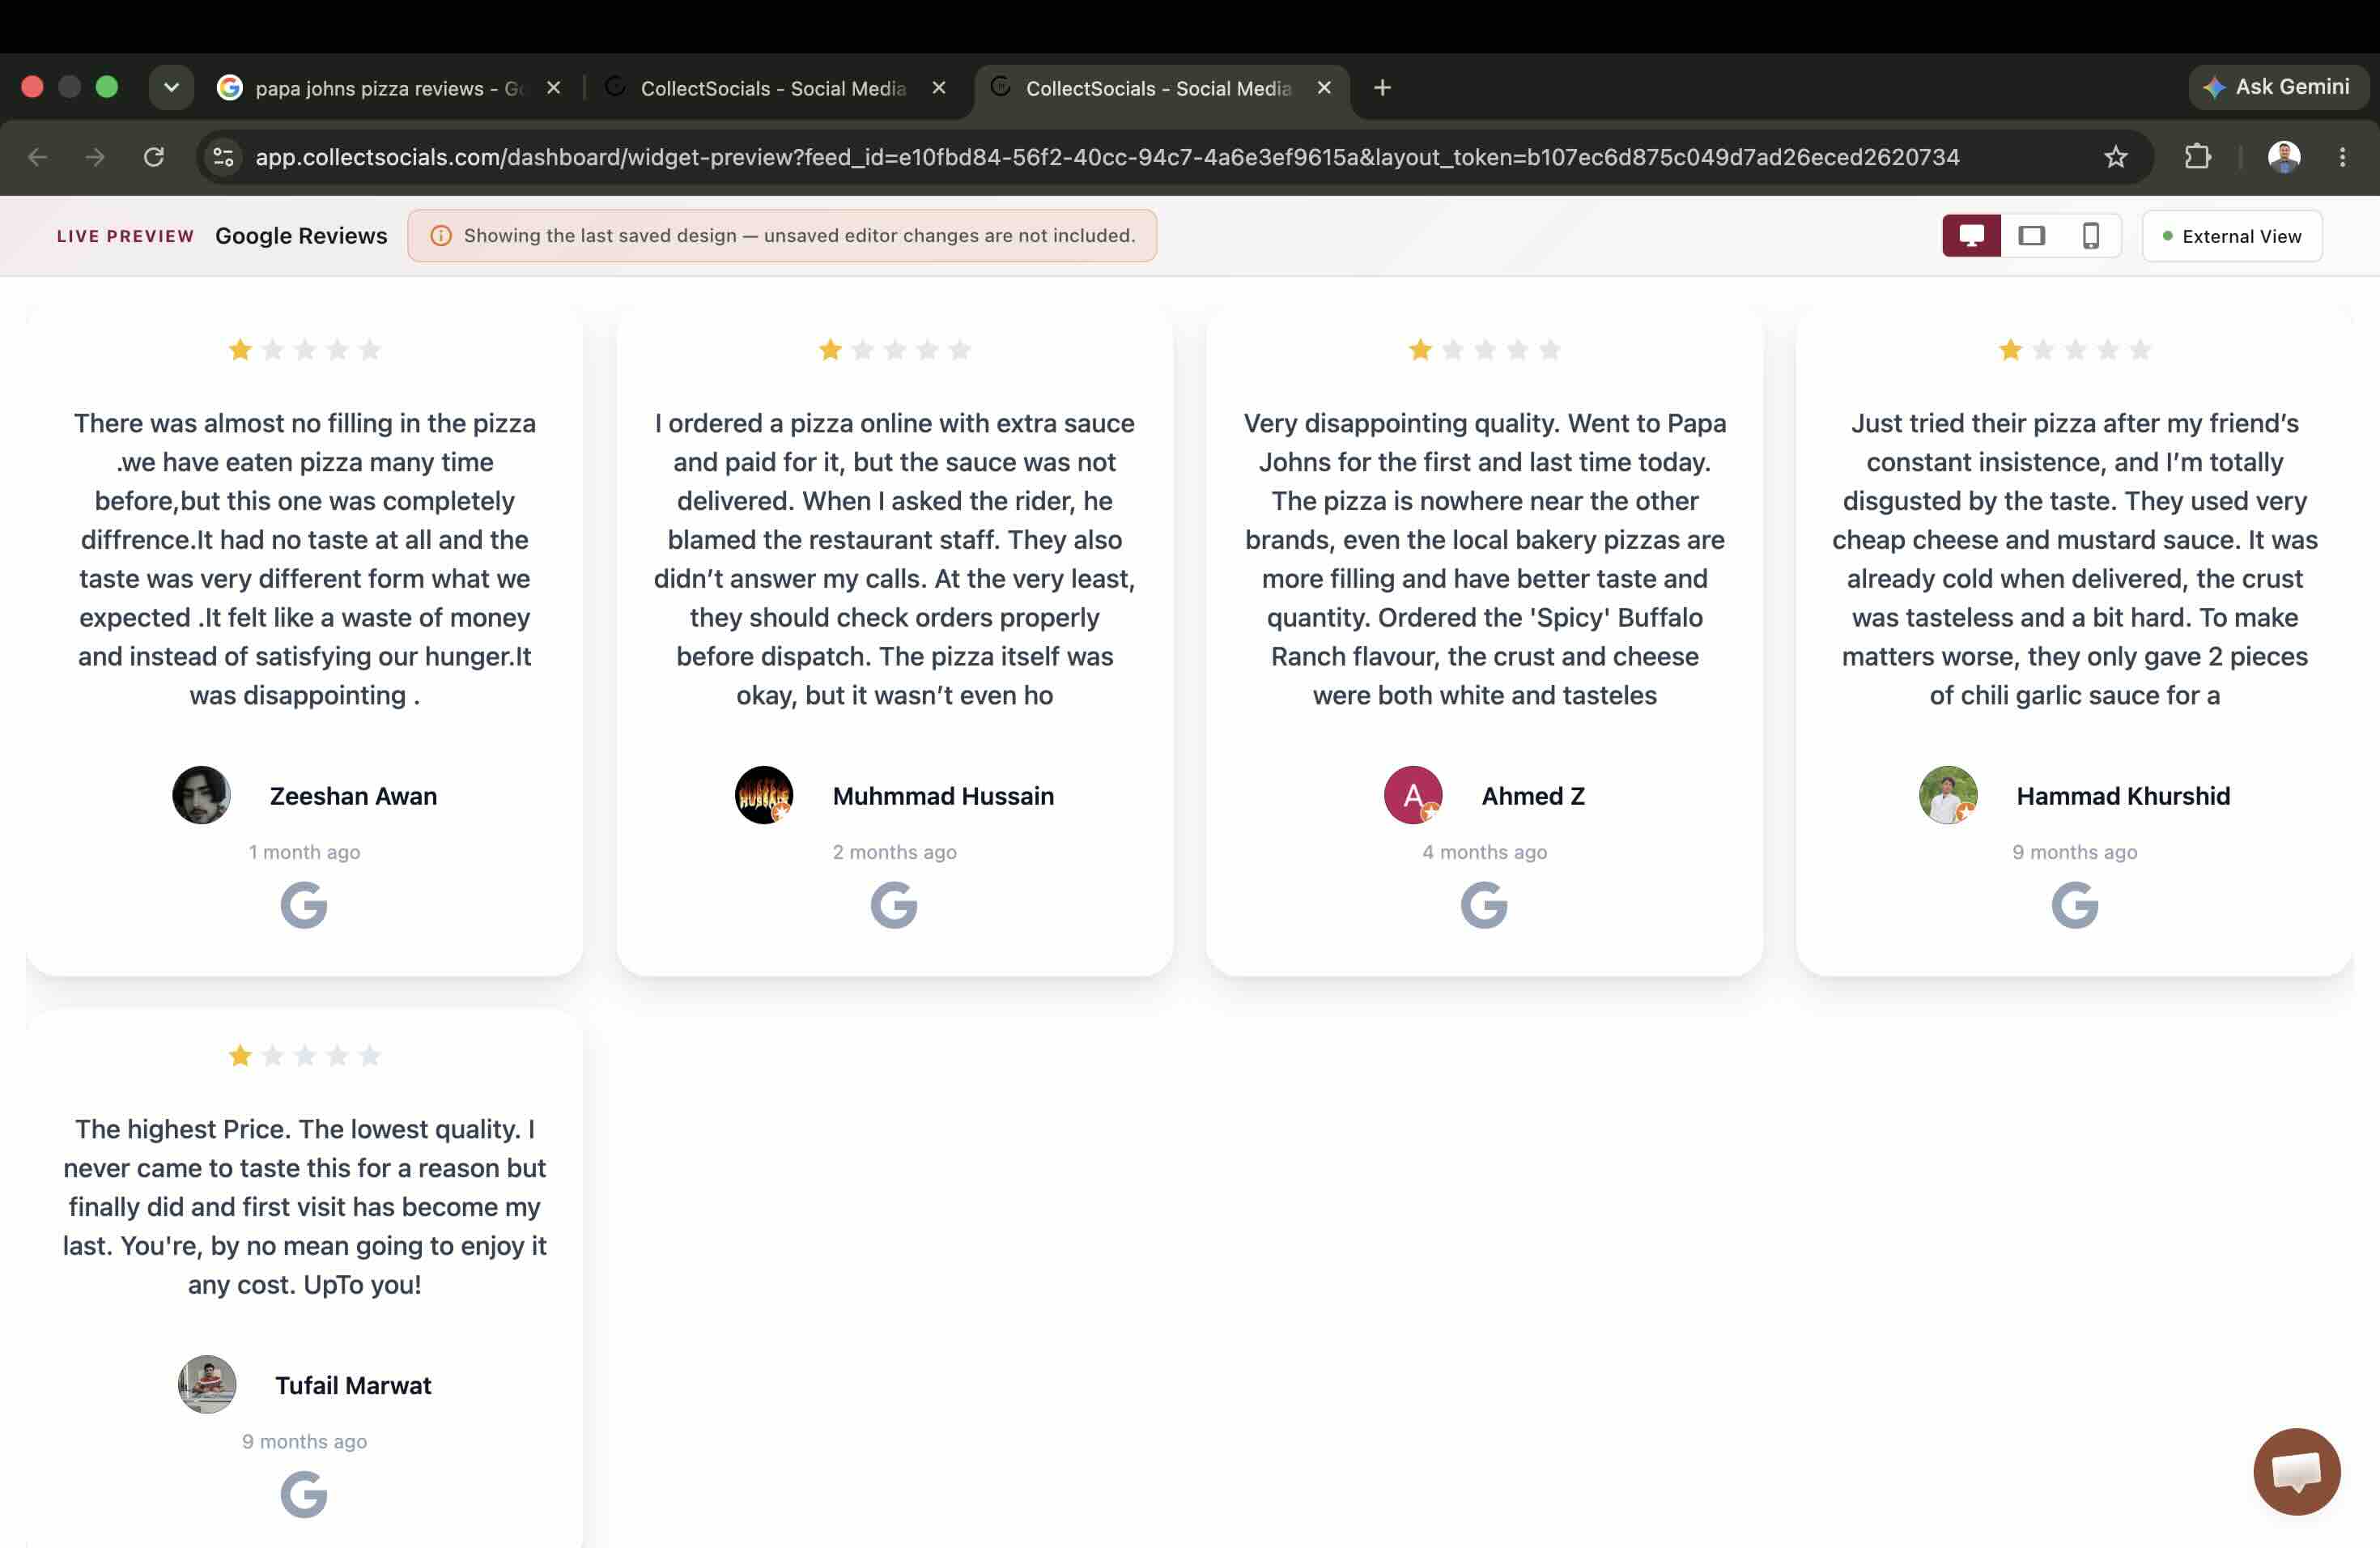
Task: Open Muhmmad Hussain's profile avatar
Action: coord(764,795)
